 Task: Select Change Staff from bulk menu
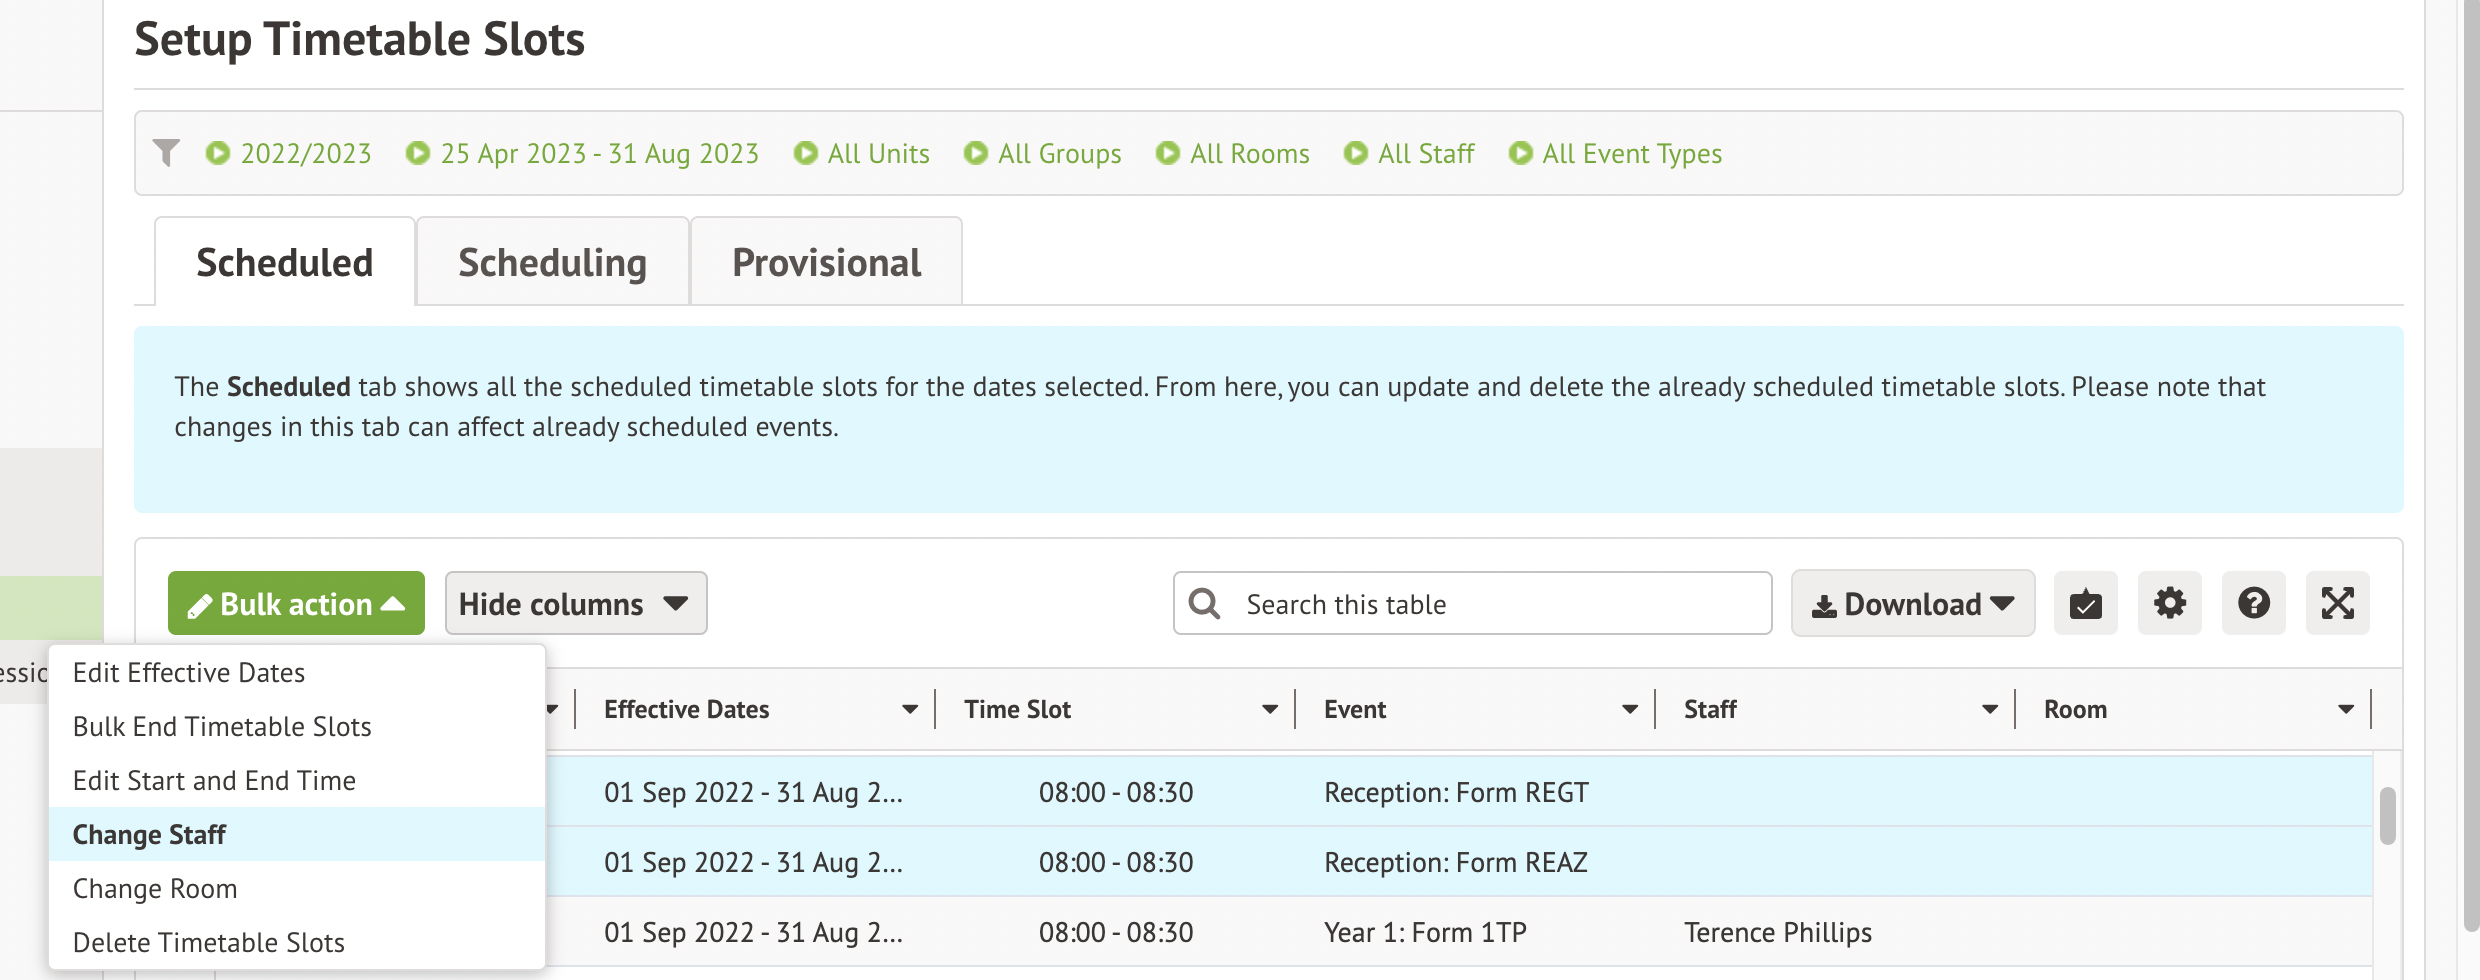[x=150, y=835]
